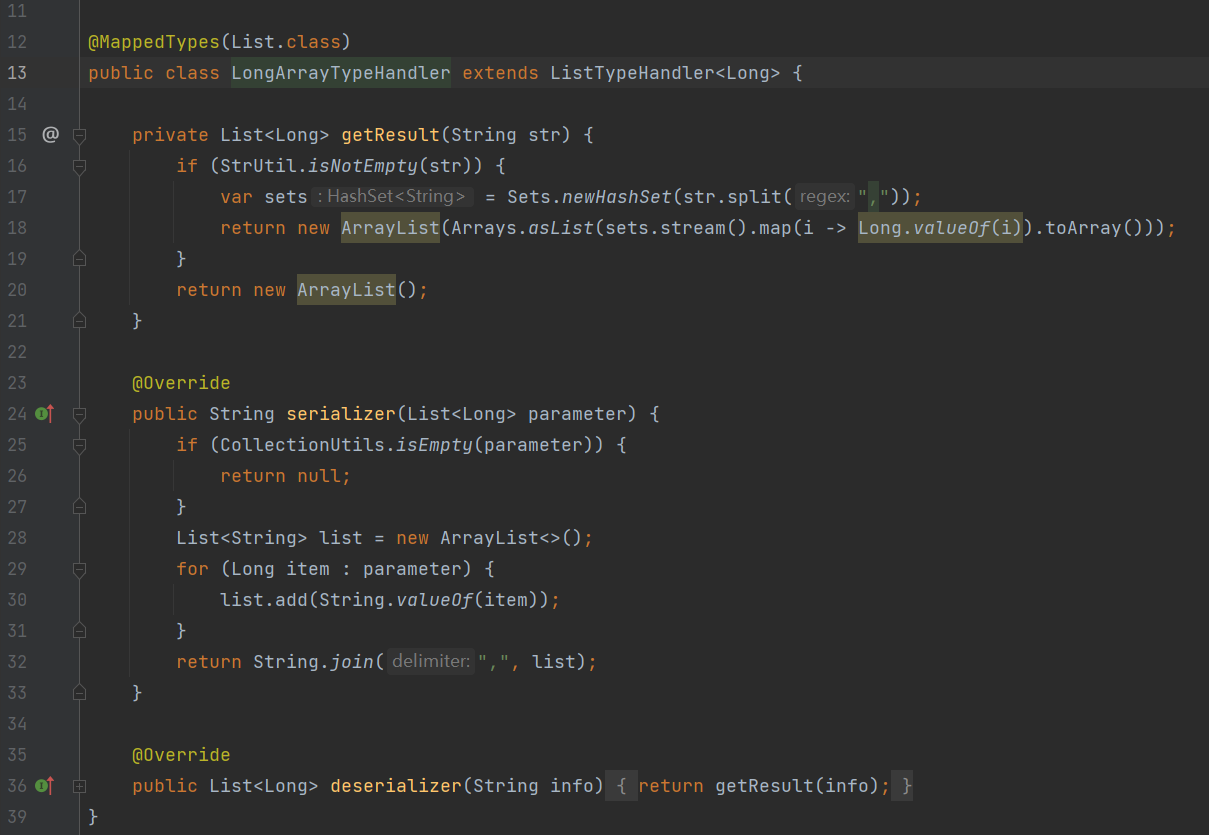
Task: Click the collapsed opening brace placeholder in deserializer
Action: [x=621, y=786]
